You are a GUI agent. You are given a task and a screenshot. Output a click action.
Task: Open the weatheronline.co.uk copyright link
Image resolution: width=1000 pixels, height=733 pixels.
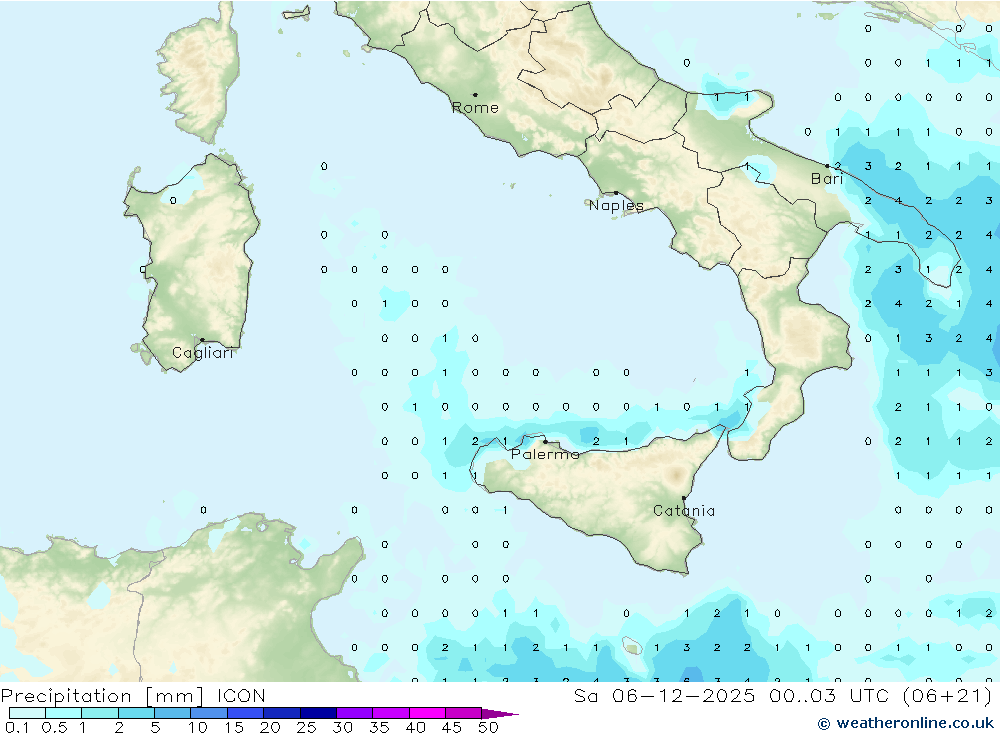coord(906,723)
